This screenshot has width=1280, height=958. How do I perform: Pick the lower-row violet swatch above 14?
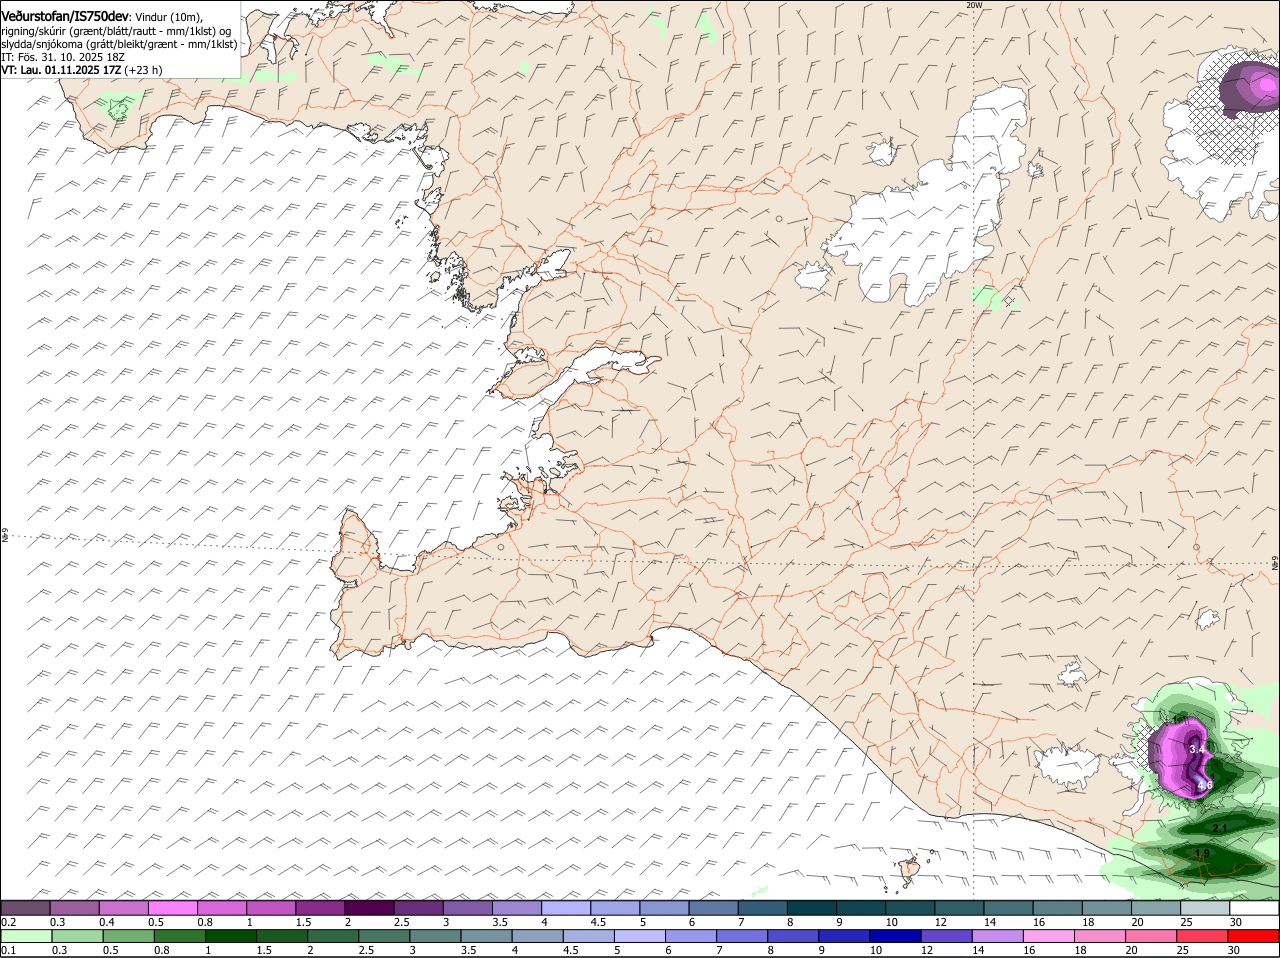click(998, 936)
